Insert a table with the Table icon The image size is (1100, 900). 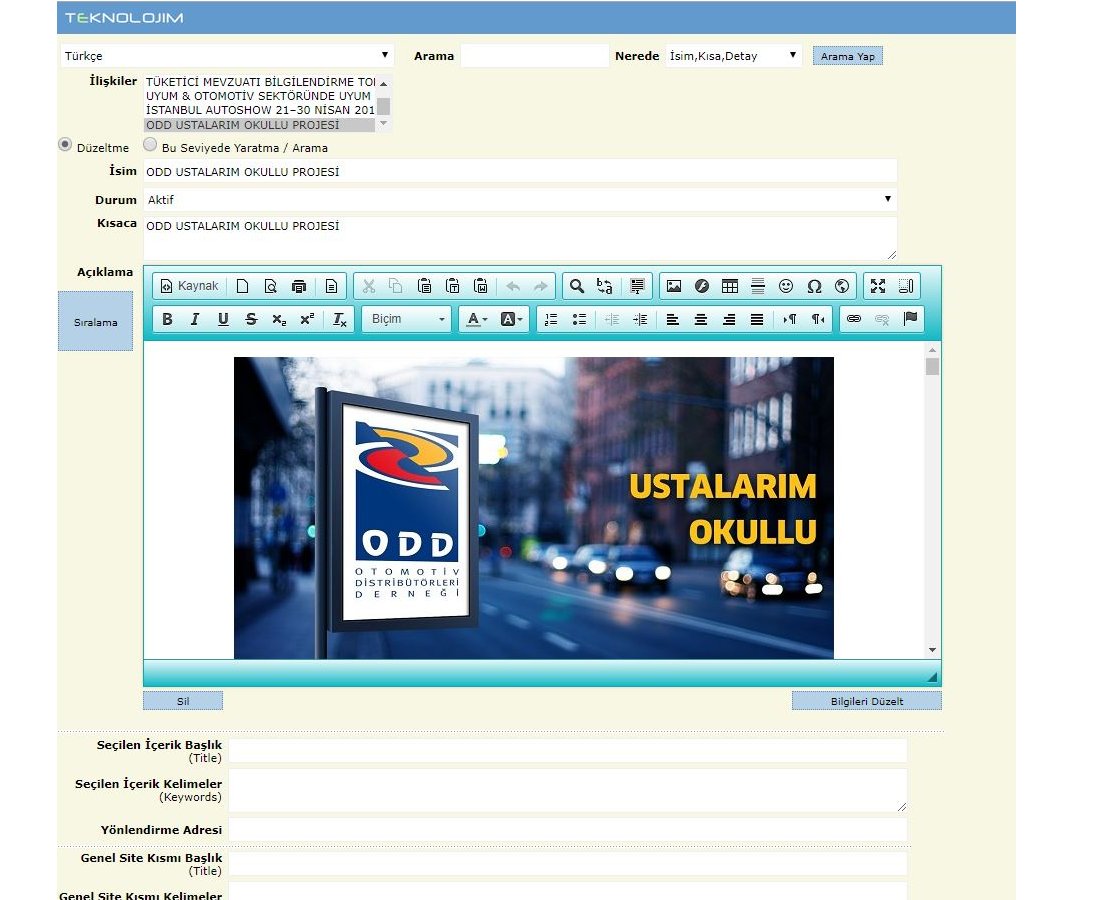tap(730, 286)
